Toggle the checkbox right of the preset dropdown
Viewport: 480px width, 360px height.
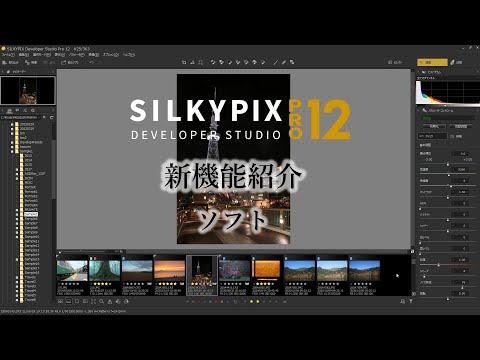452,136
